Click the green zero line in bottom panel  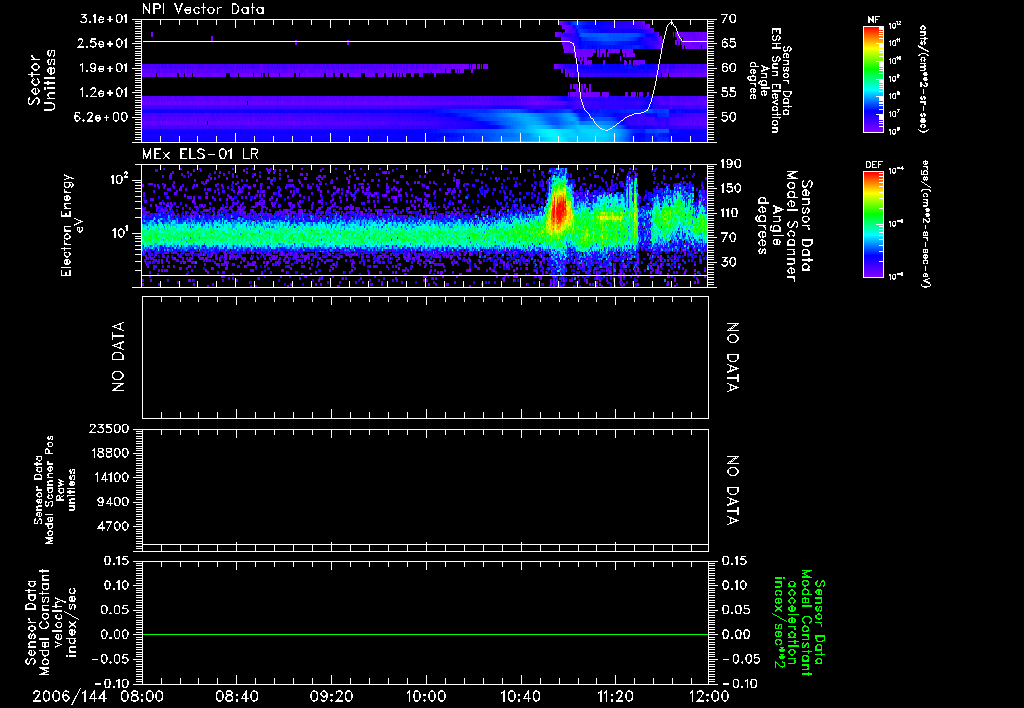[x=425, y=635]
